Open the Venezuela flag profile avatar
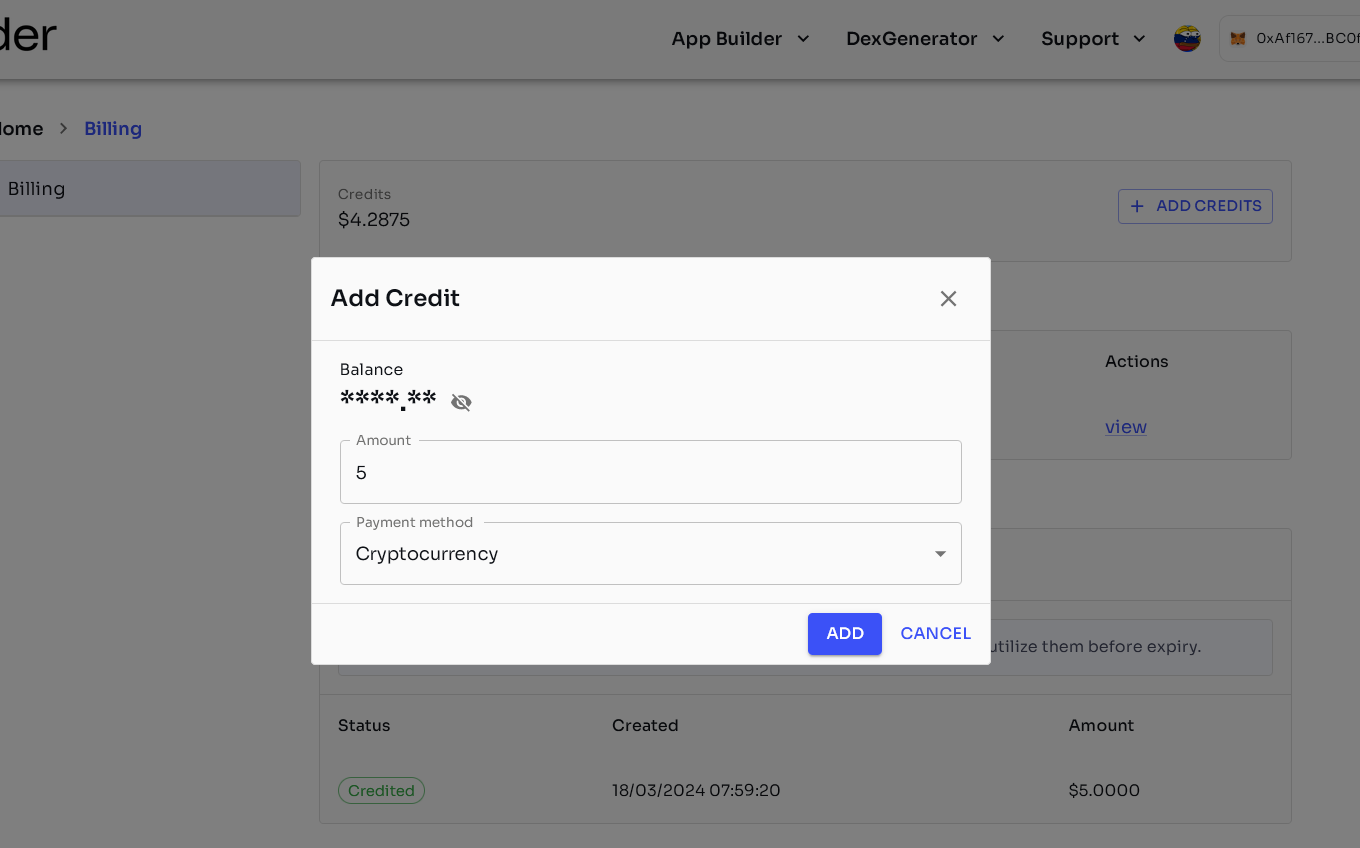The image size is (1360, 848). [x=1186, y=38]
